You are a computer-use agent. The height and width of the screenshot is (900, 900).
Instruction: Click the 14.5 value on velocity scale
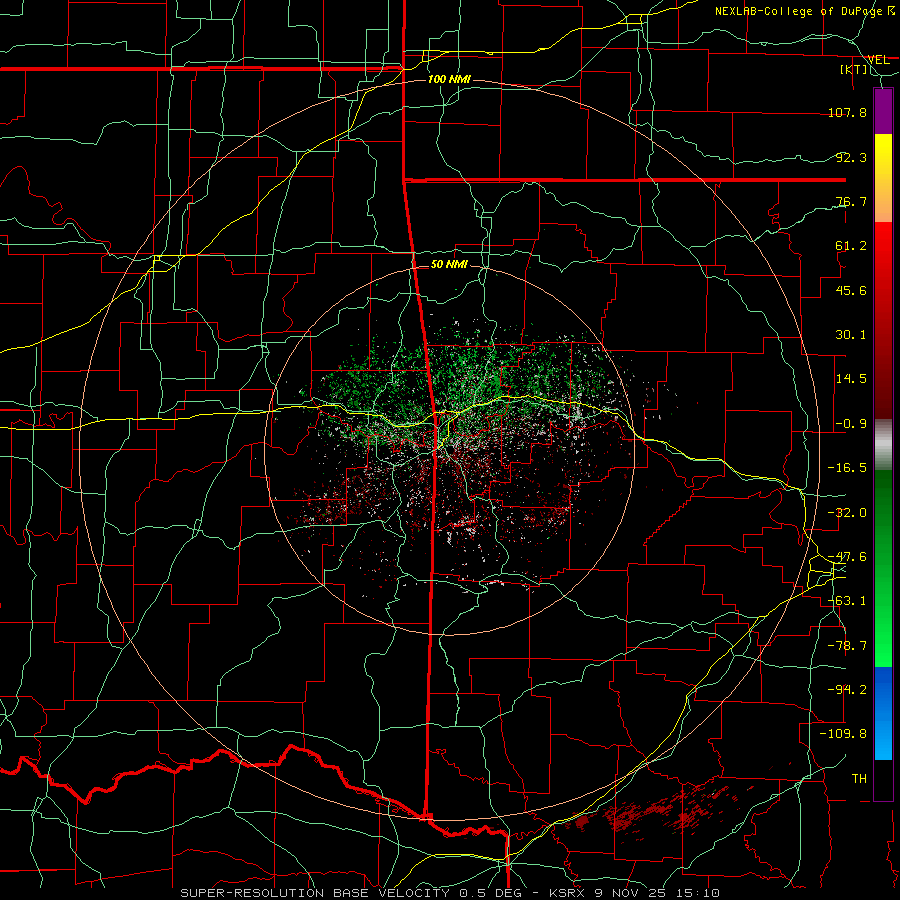(x=851, y=379)
